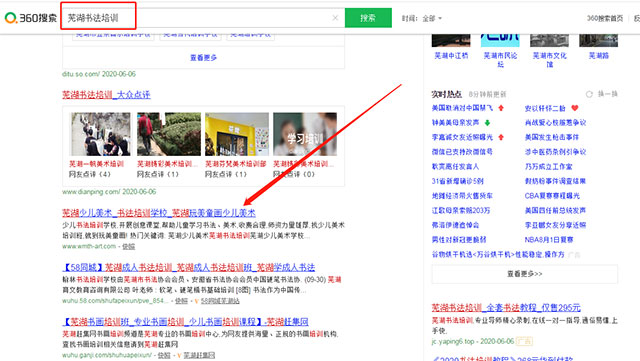Click the 广告 tag beside jc.yaping6.top
This screenshot has height=361, width=640.
pyautogui.click(x=524, y=341)
